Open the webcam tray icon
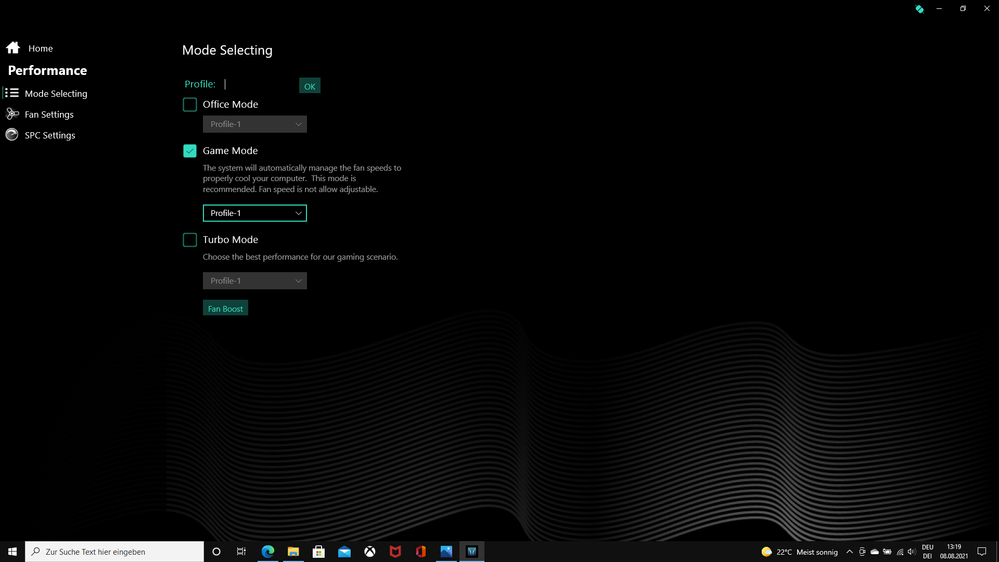 (x=862, y=552)
